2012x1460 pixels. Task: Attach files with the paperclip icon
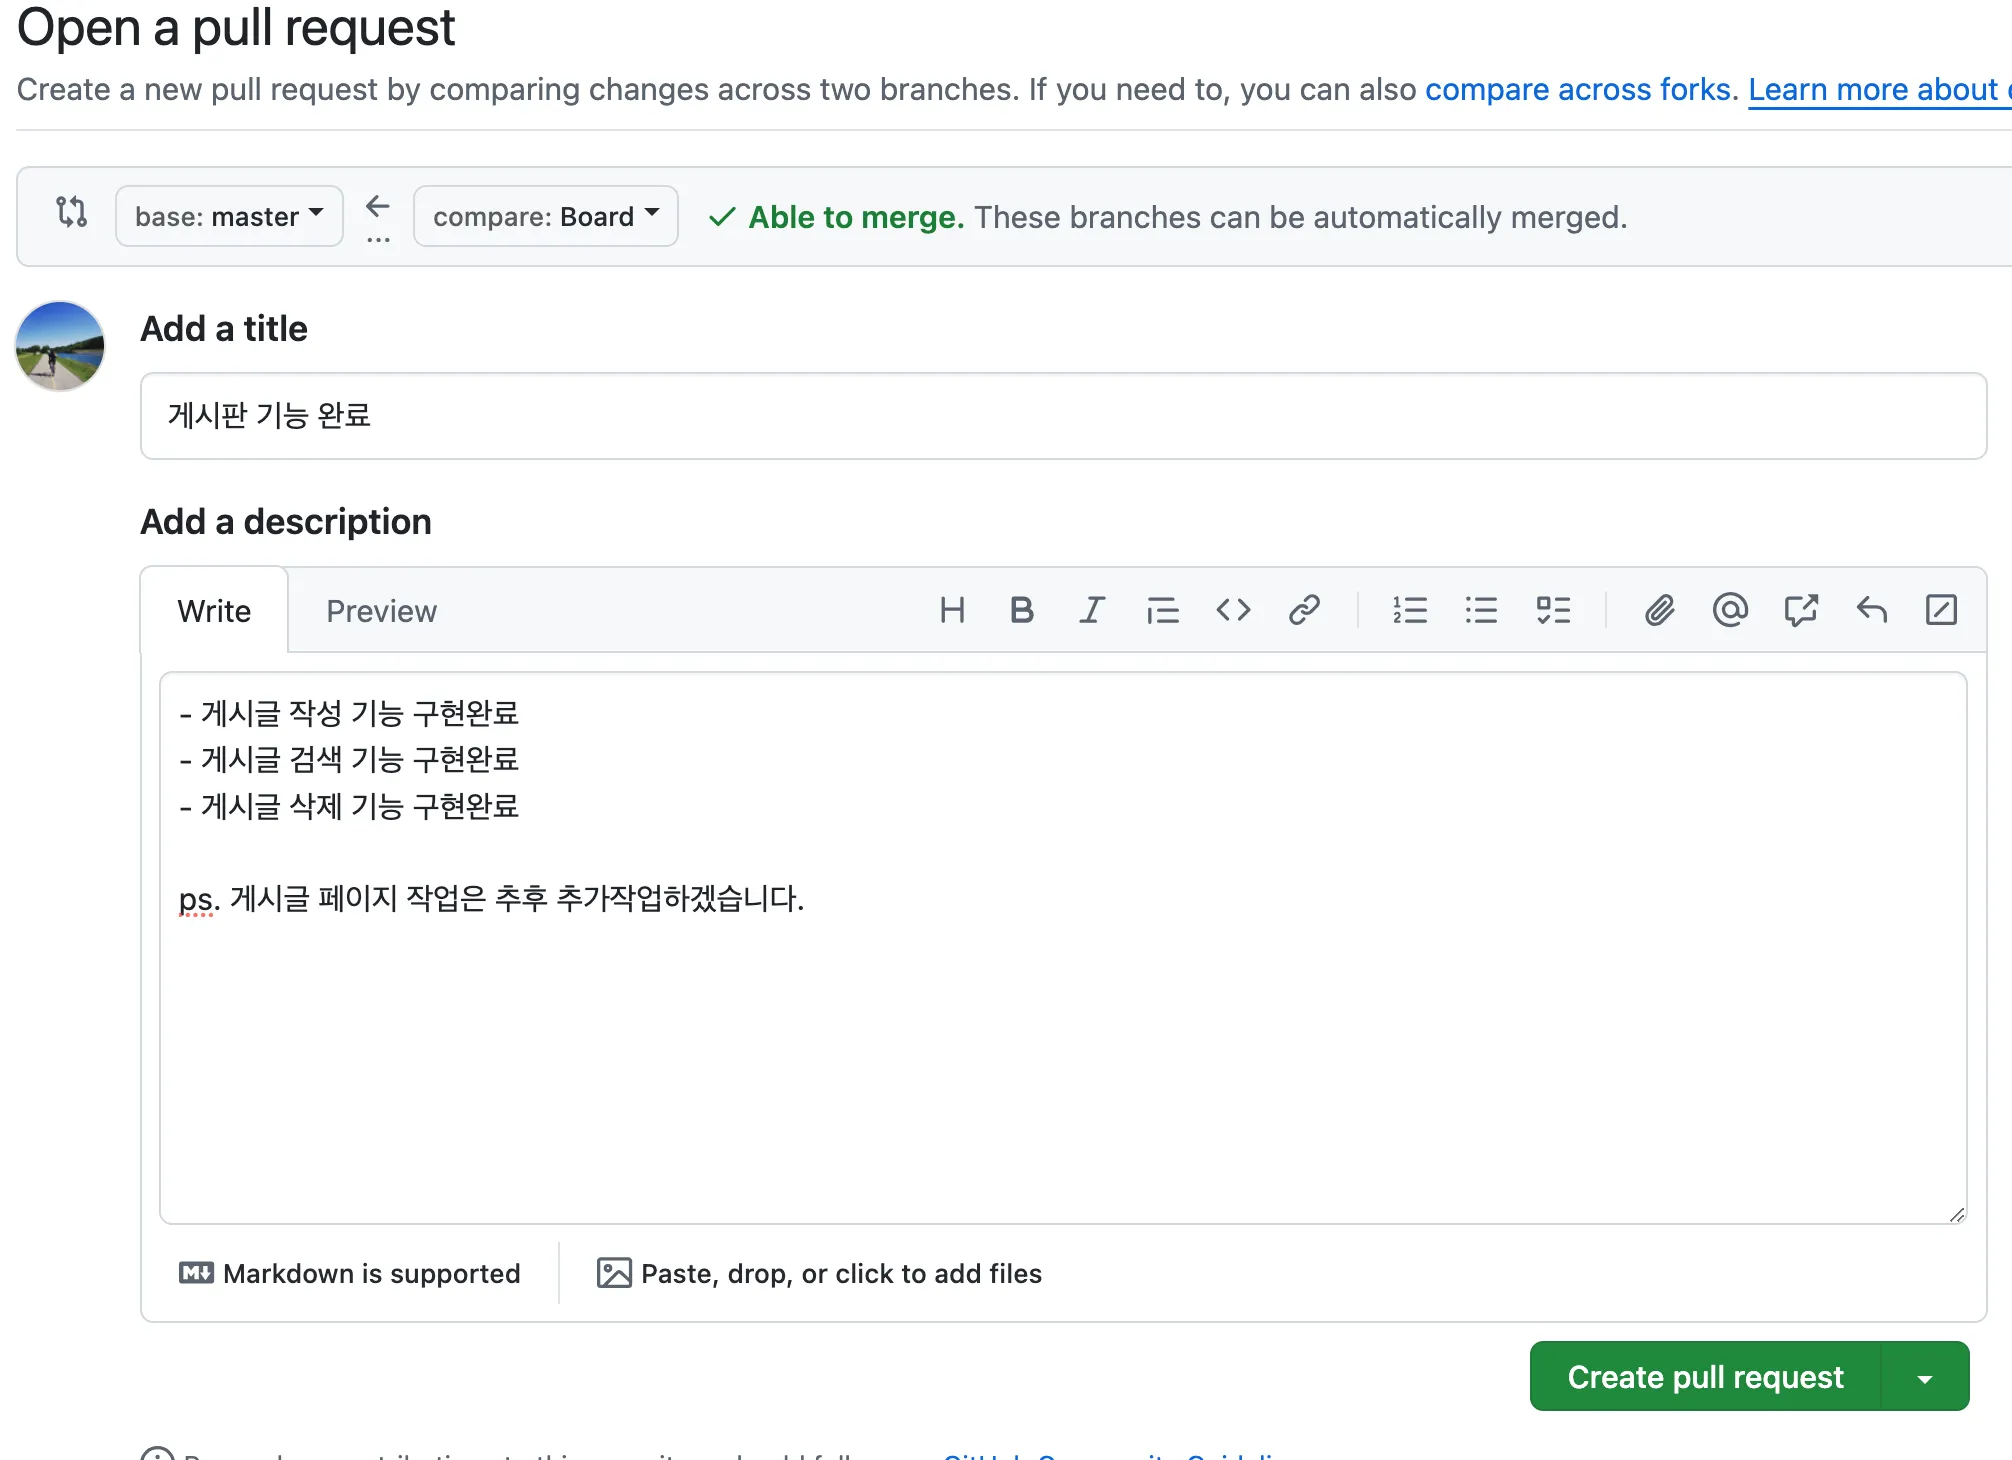(x=1659, y=610)
